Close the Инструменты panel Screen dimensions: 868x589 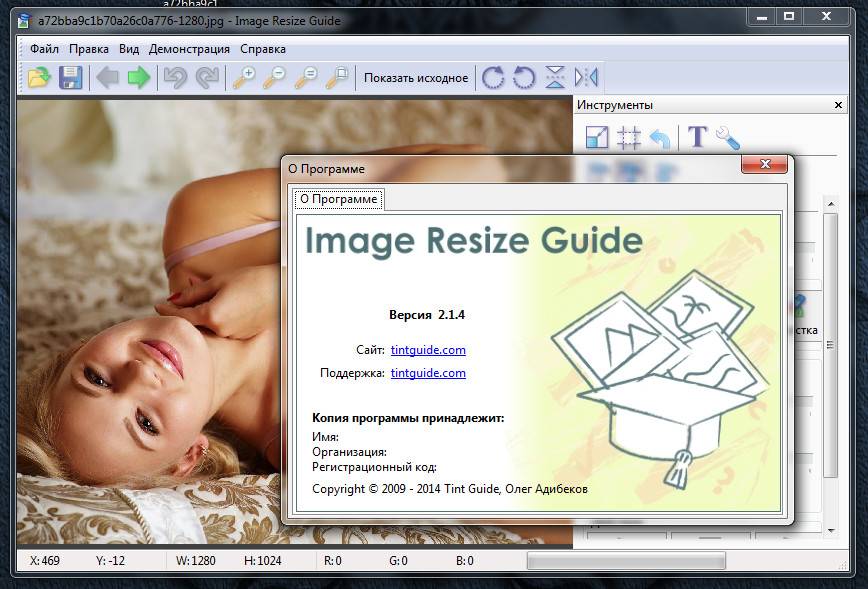(x=838, y=105)
